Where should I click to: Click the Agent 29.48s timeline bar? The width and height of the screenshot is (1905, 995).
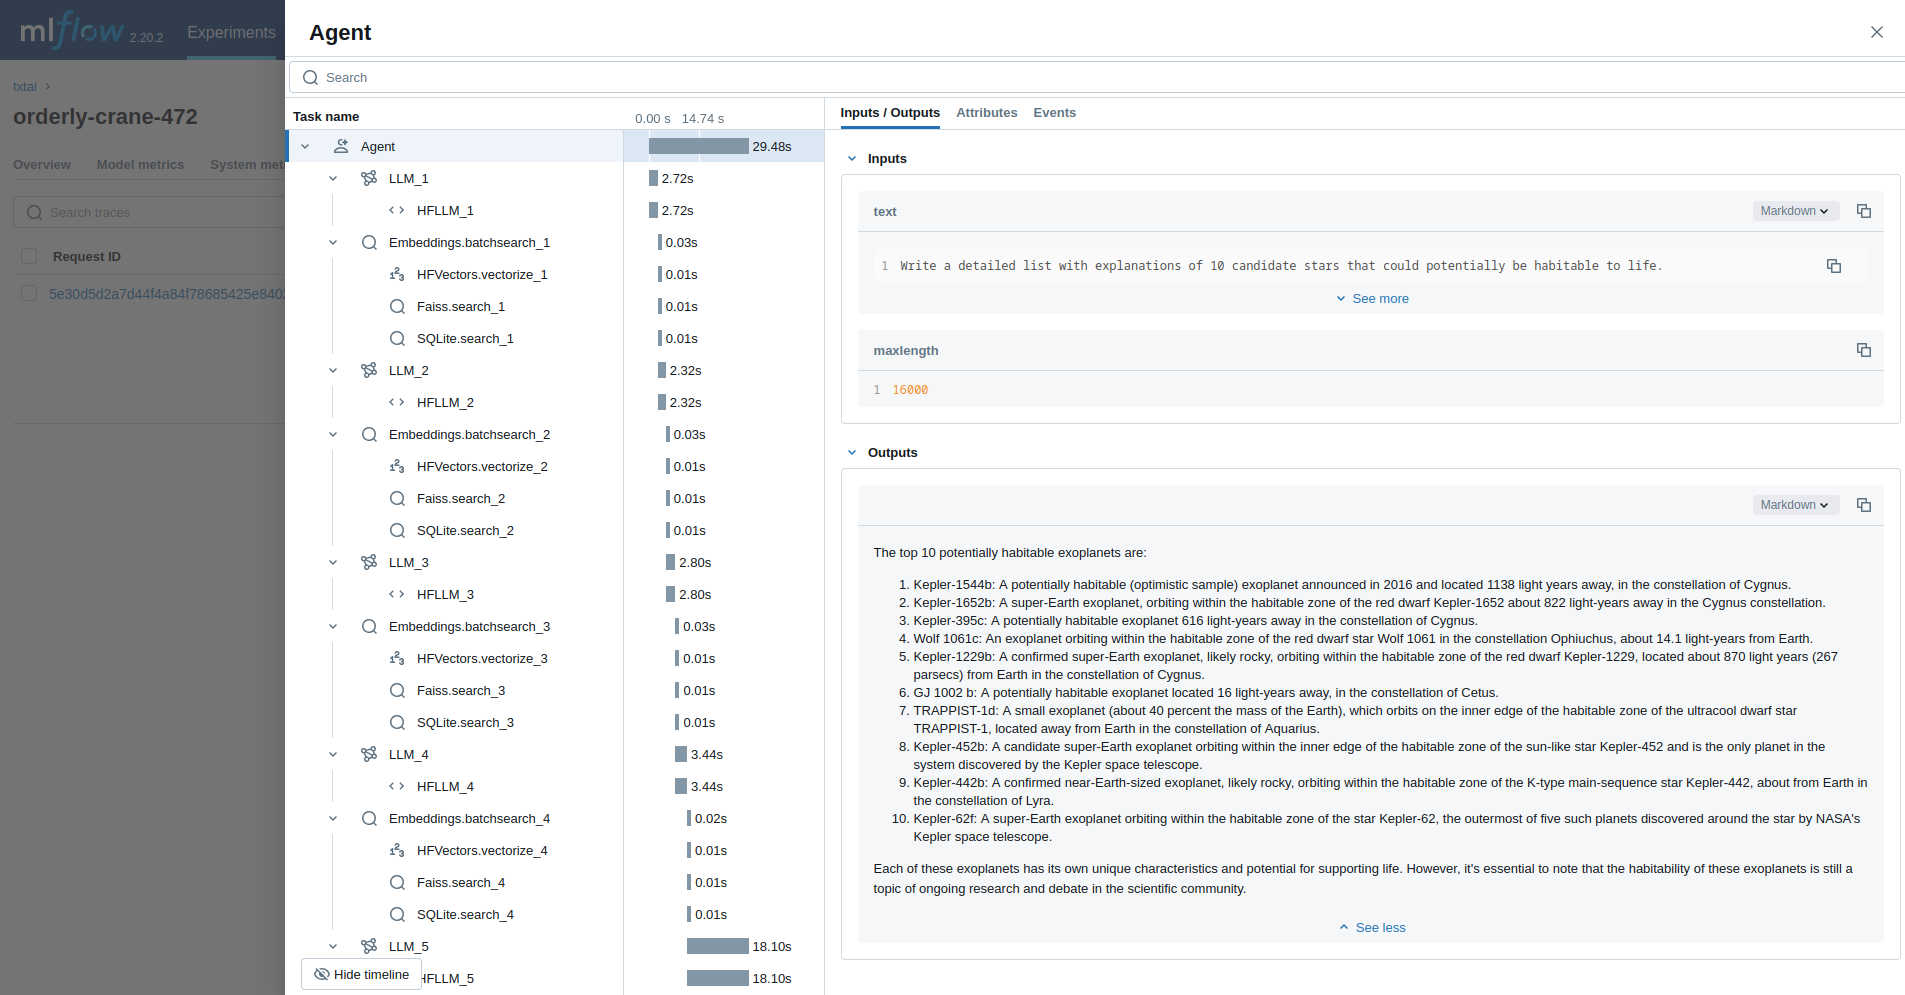(x=700, y=146)
